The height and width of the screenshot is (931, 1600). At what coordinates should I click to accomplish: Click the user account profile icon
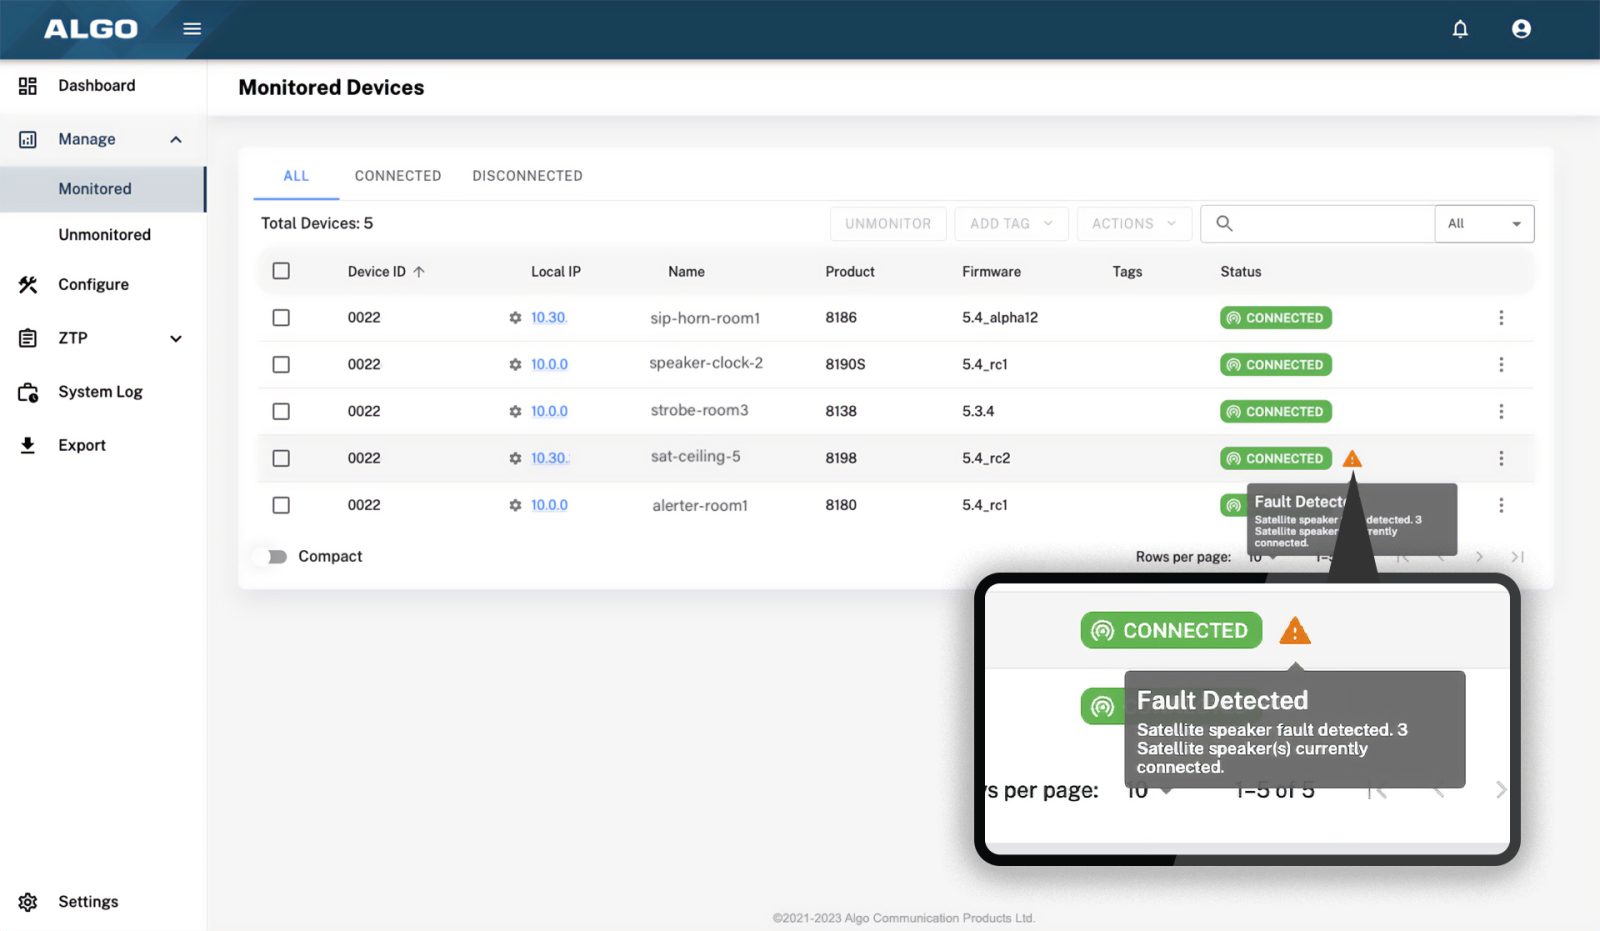tap(1521, 29)
